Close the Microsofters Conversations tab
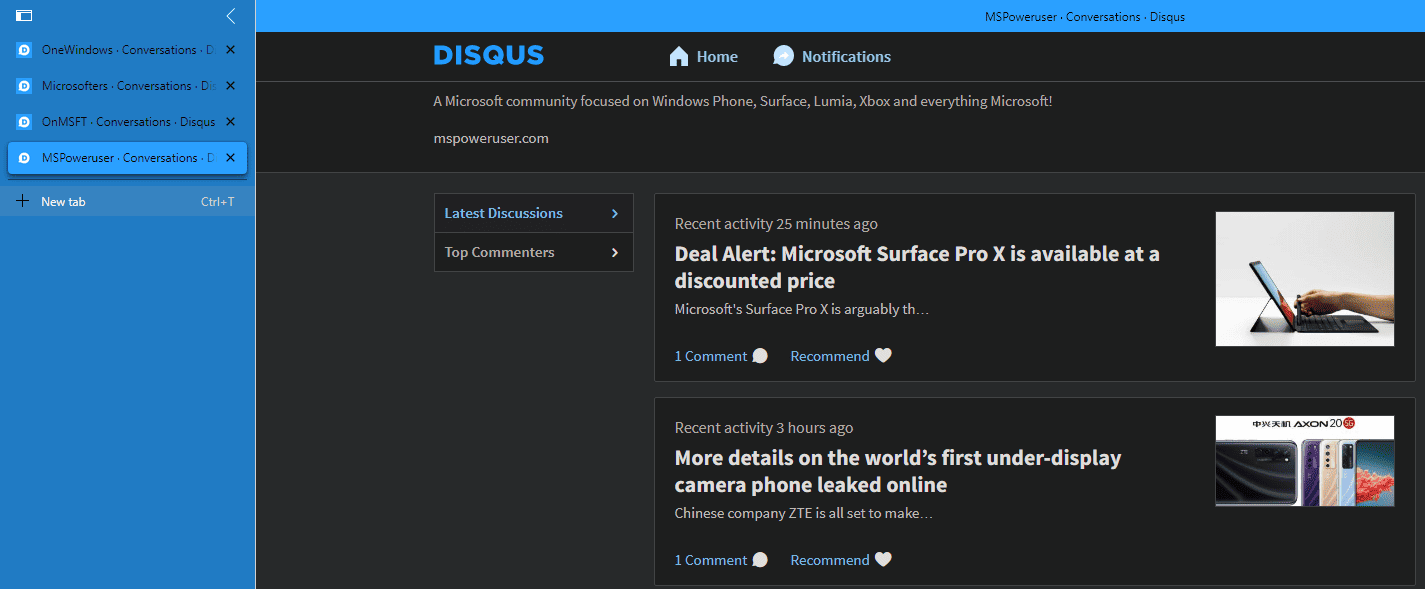 (x=230, y=86)
